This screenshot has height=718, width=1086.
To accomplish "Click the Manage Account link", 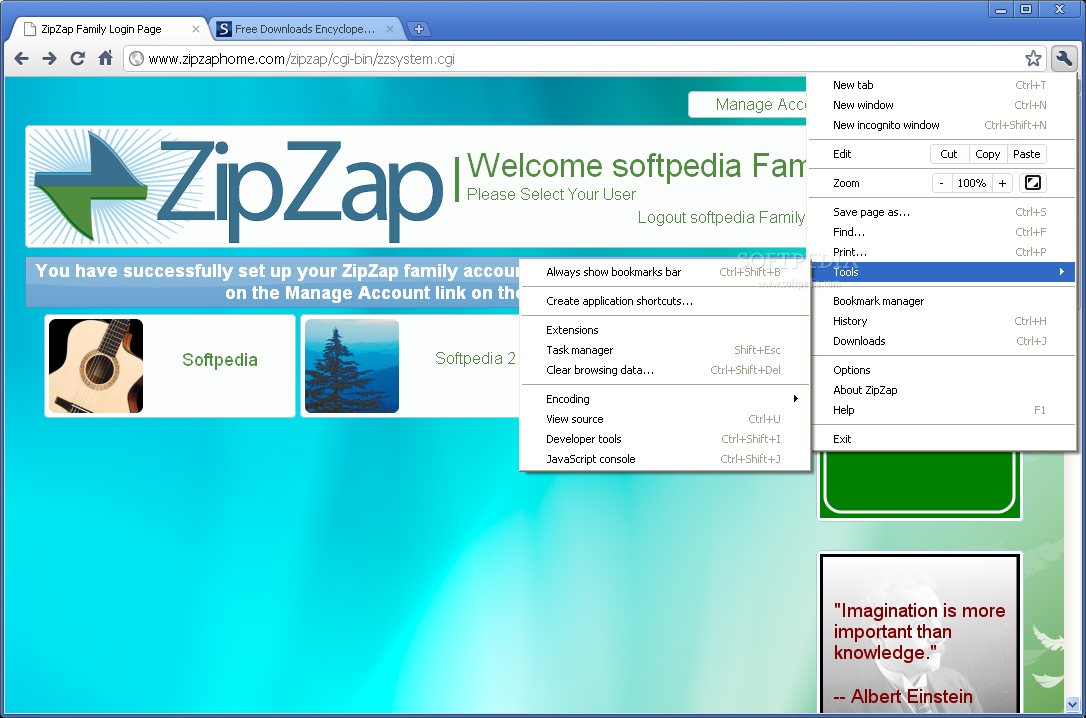I will (760, 105).
